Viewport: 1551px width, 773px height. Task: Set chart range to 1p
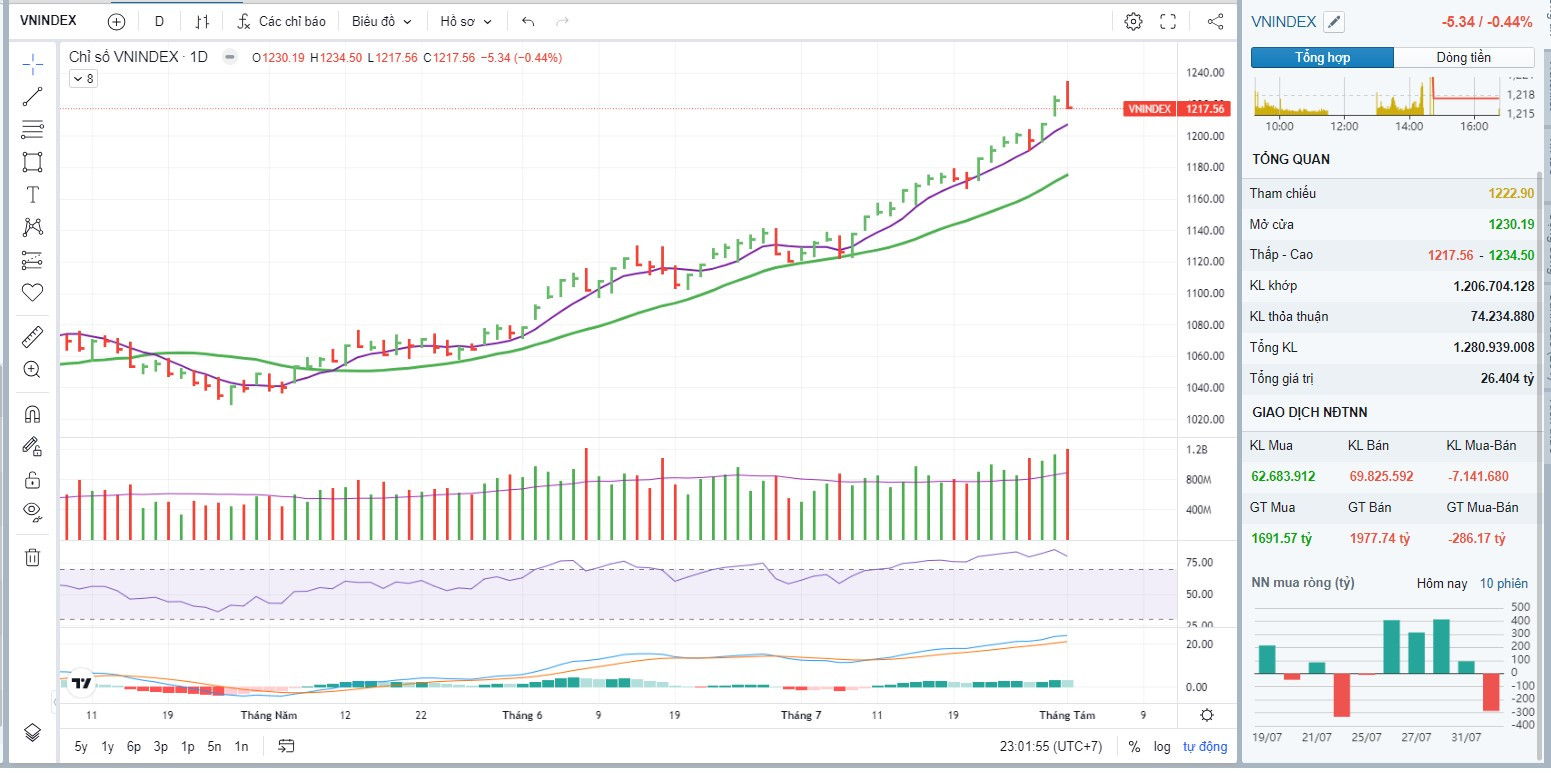(x=188, y=746)
